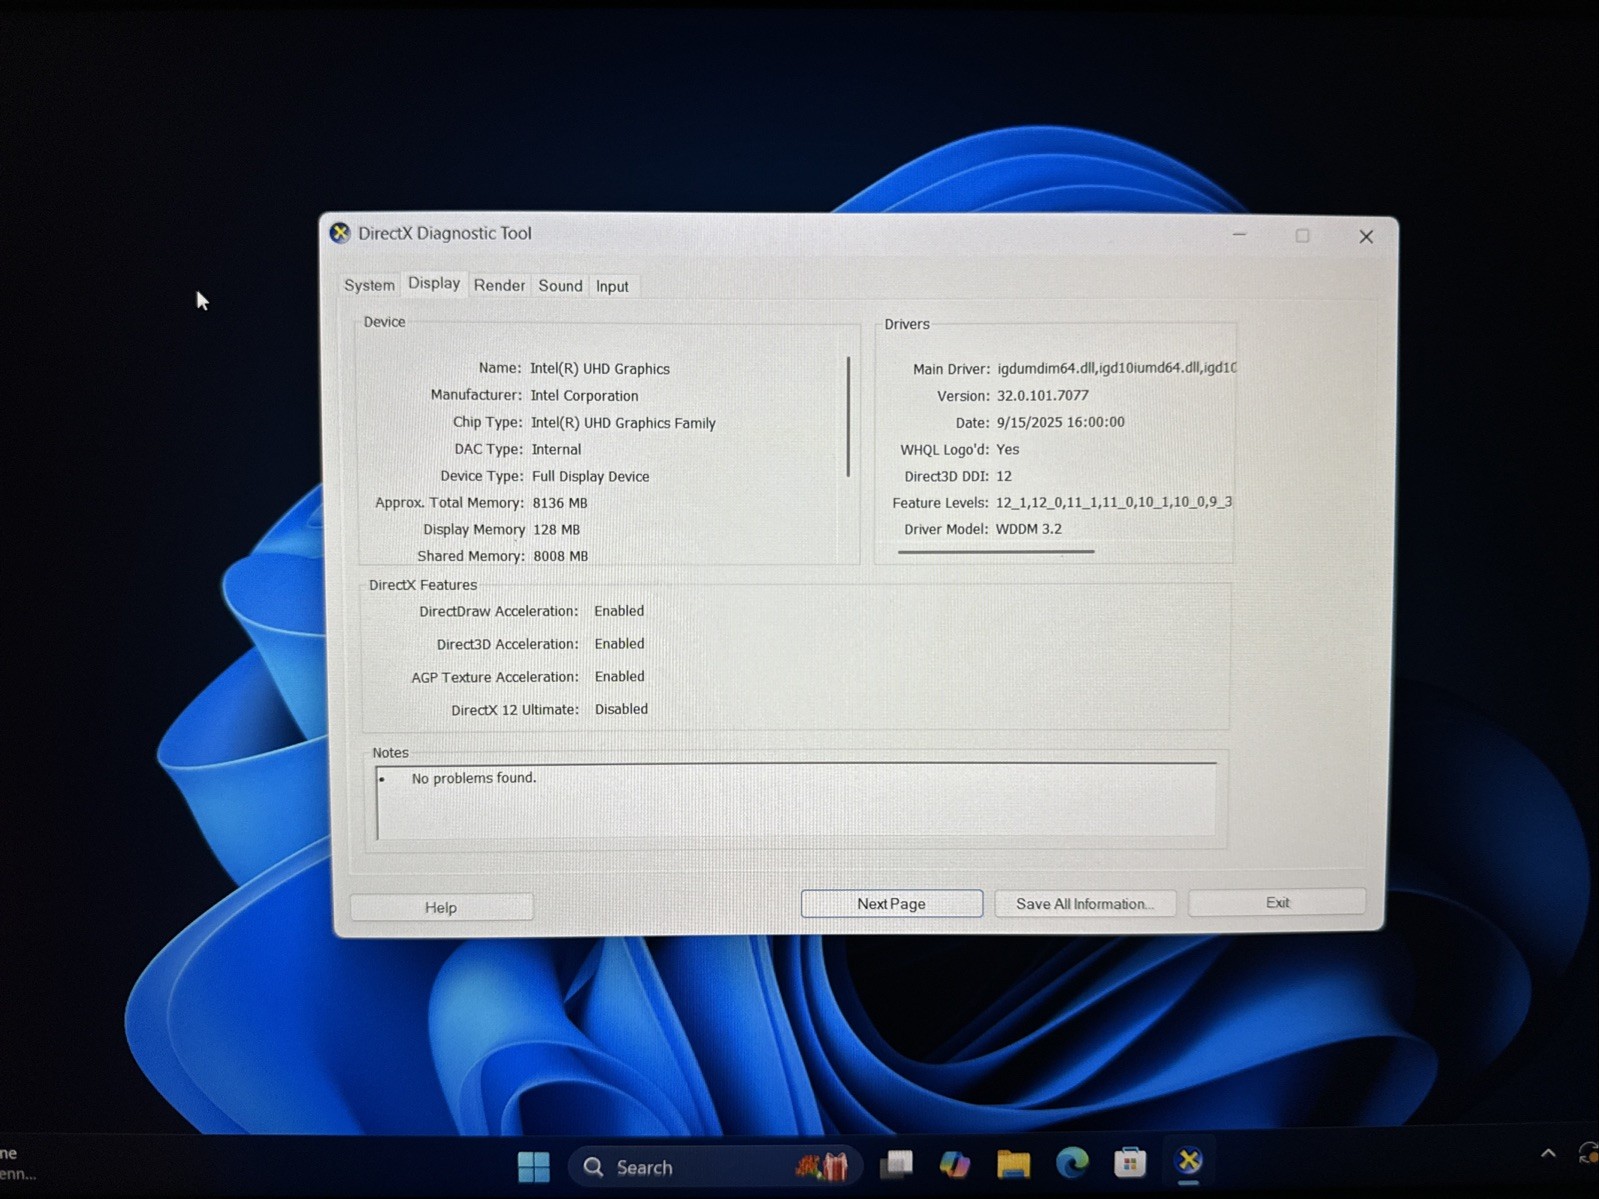Click the taskbar Search box
1599x1199 pixels.
pos(714,1166)
